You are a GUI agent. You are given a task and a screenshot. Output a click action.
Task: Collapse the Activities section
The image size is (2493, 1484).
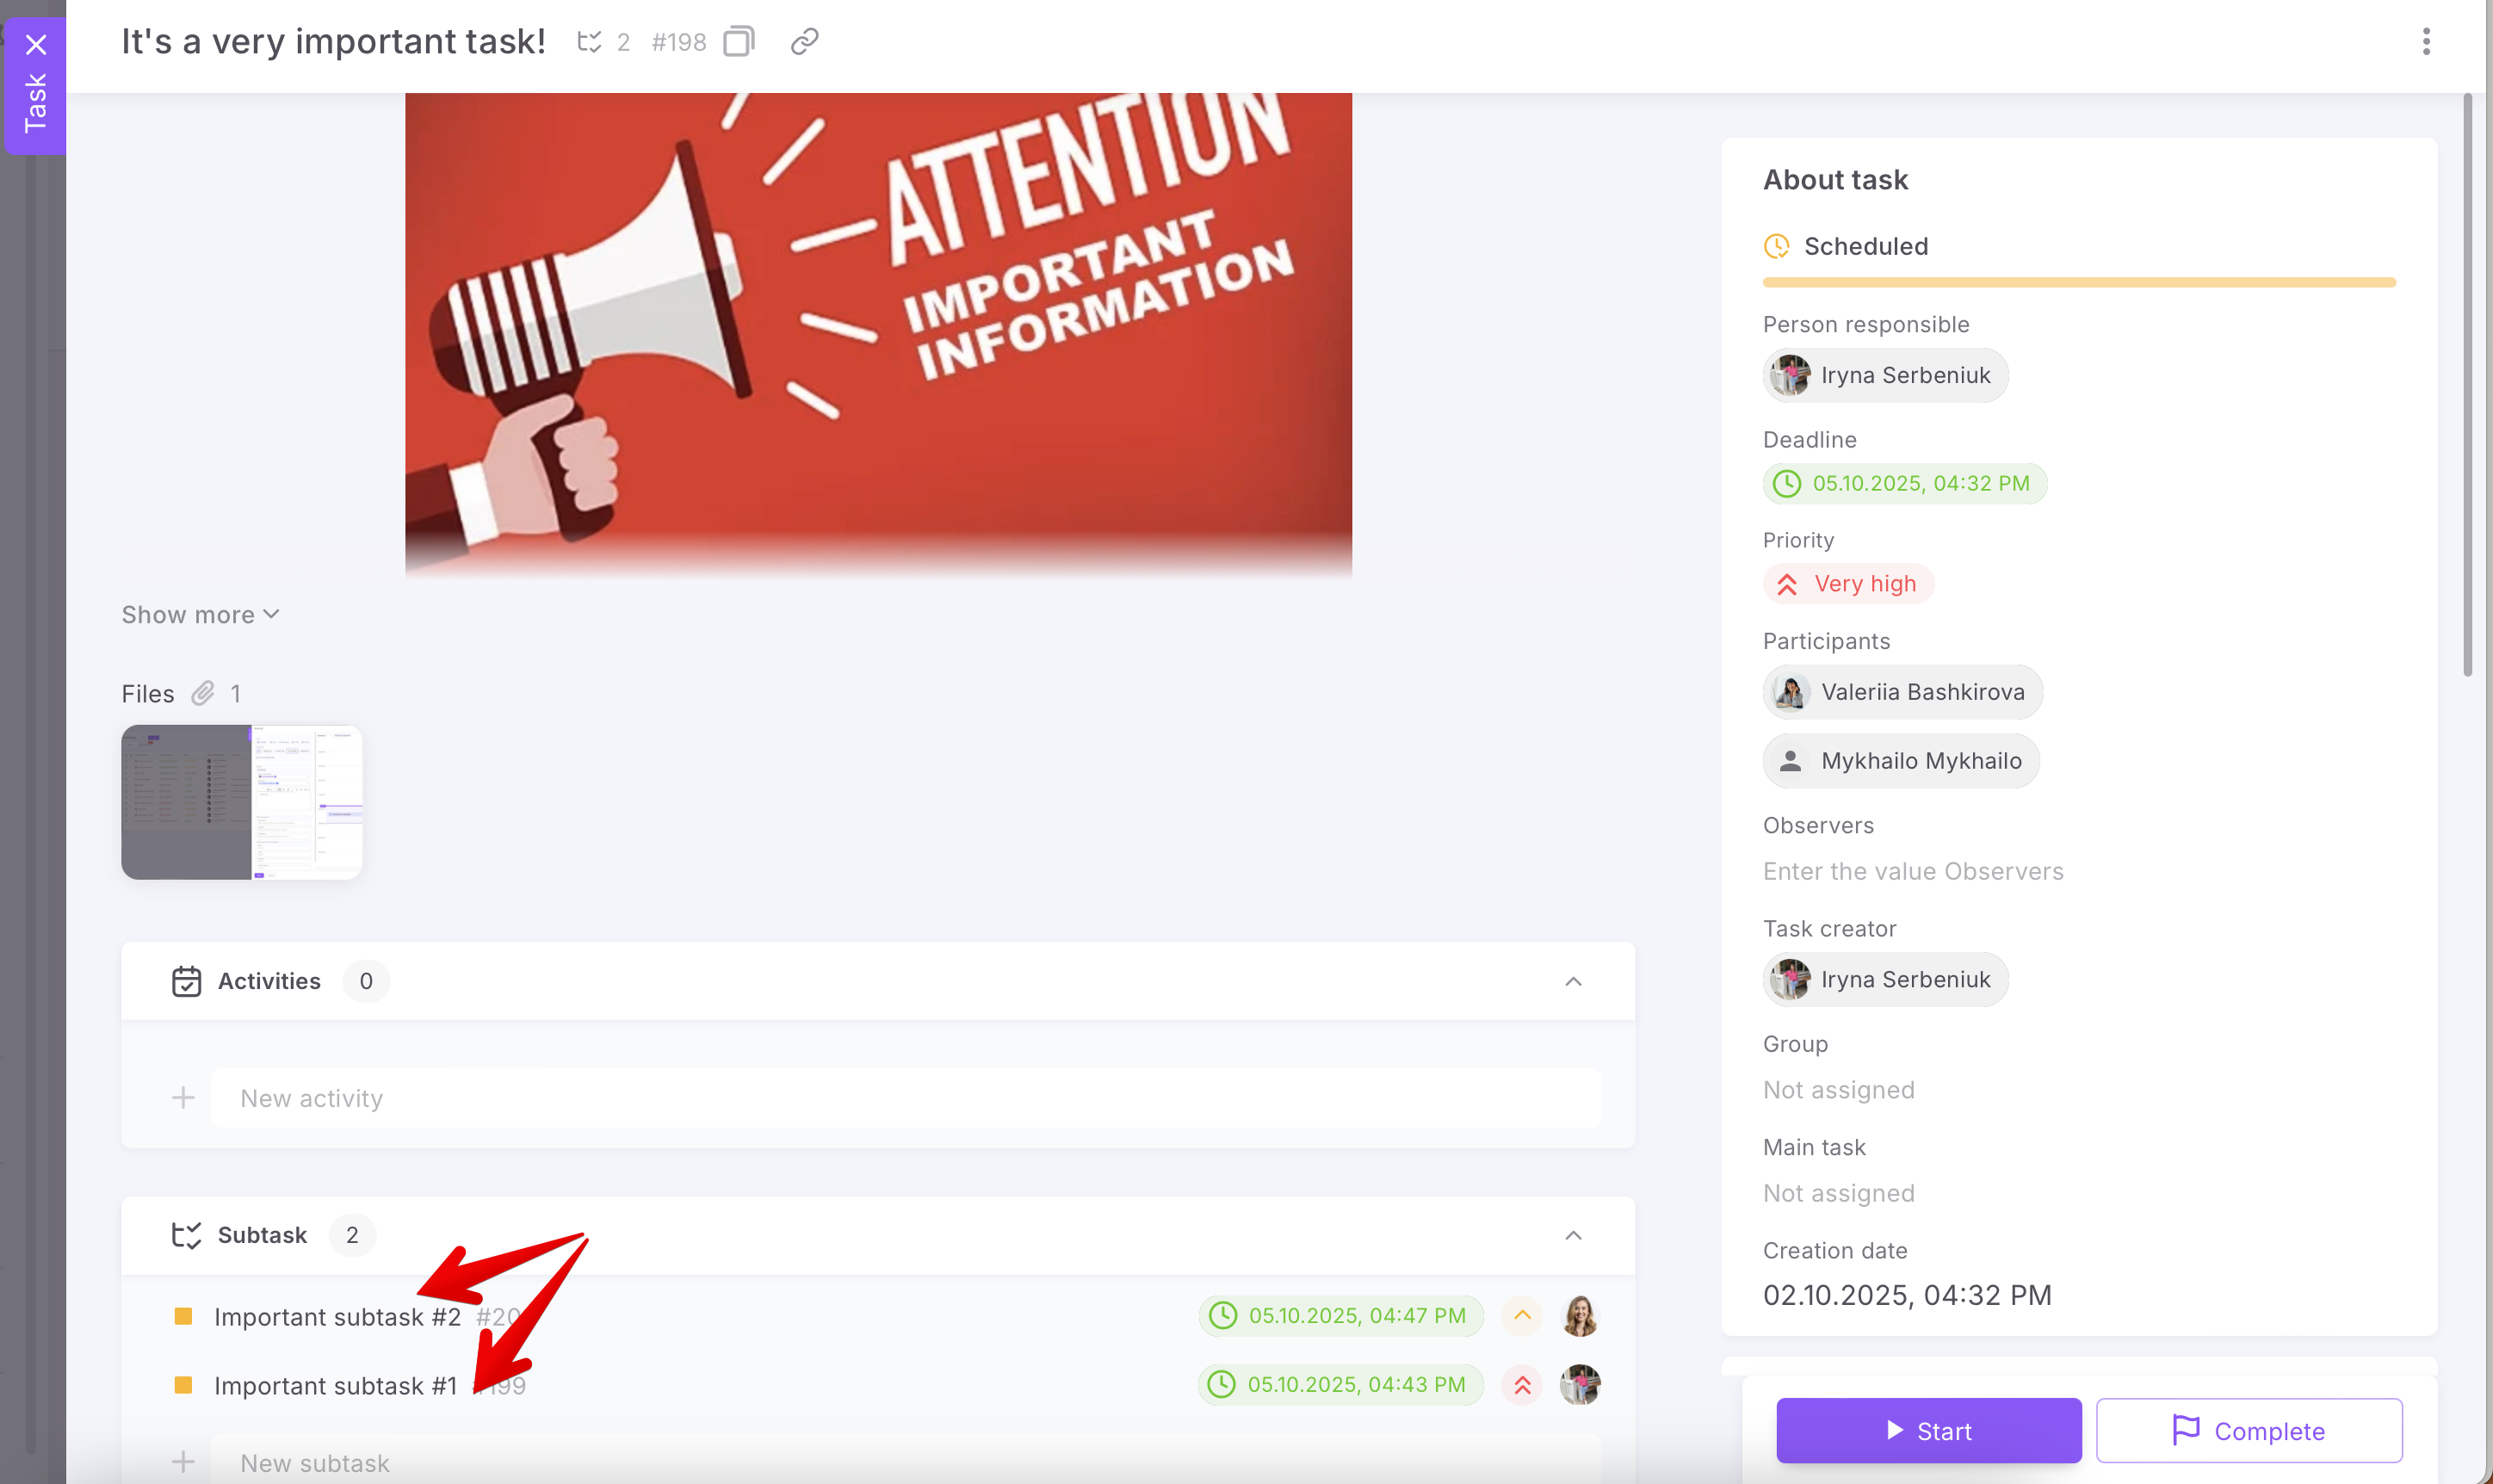pyautogui.click(x=1572, y=981)
